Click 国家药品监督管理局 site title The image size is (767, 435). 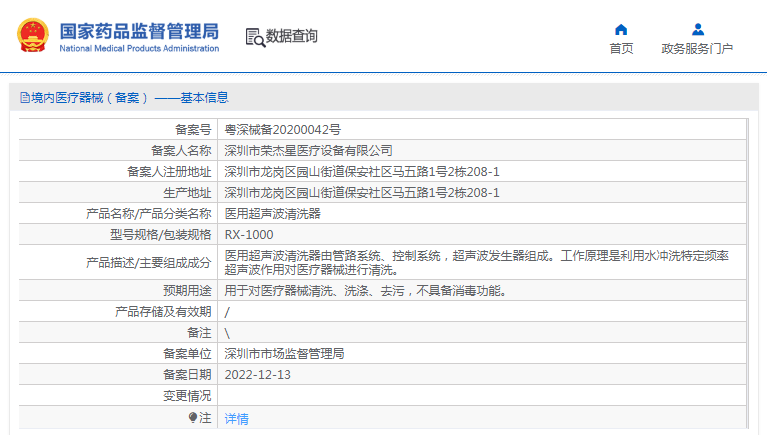[139, 31]
